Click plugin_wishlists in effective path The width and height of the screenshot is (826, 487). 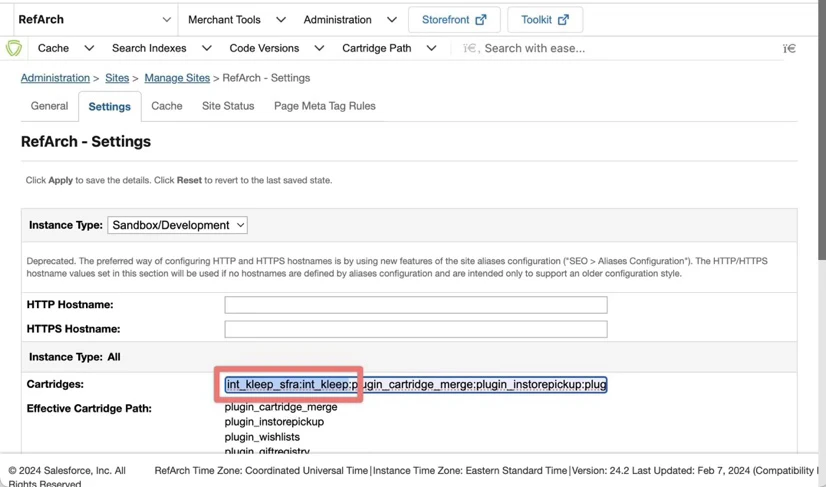coord(262,437)
